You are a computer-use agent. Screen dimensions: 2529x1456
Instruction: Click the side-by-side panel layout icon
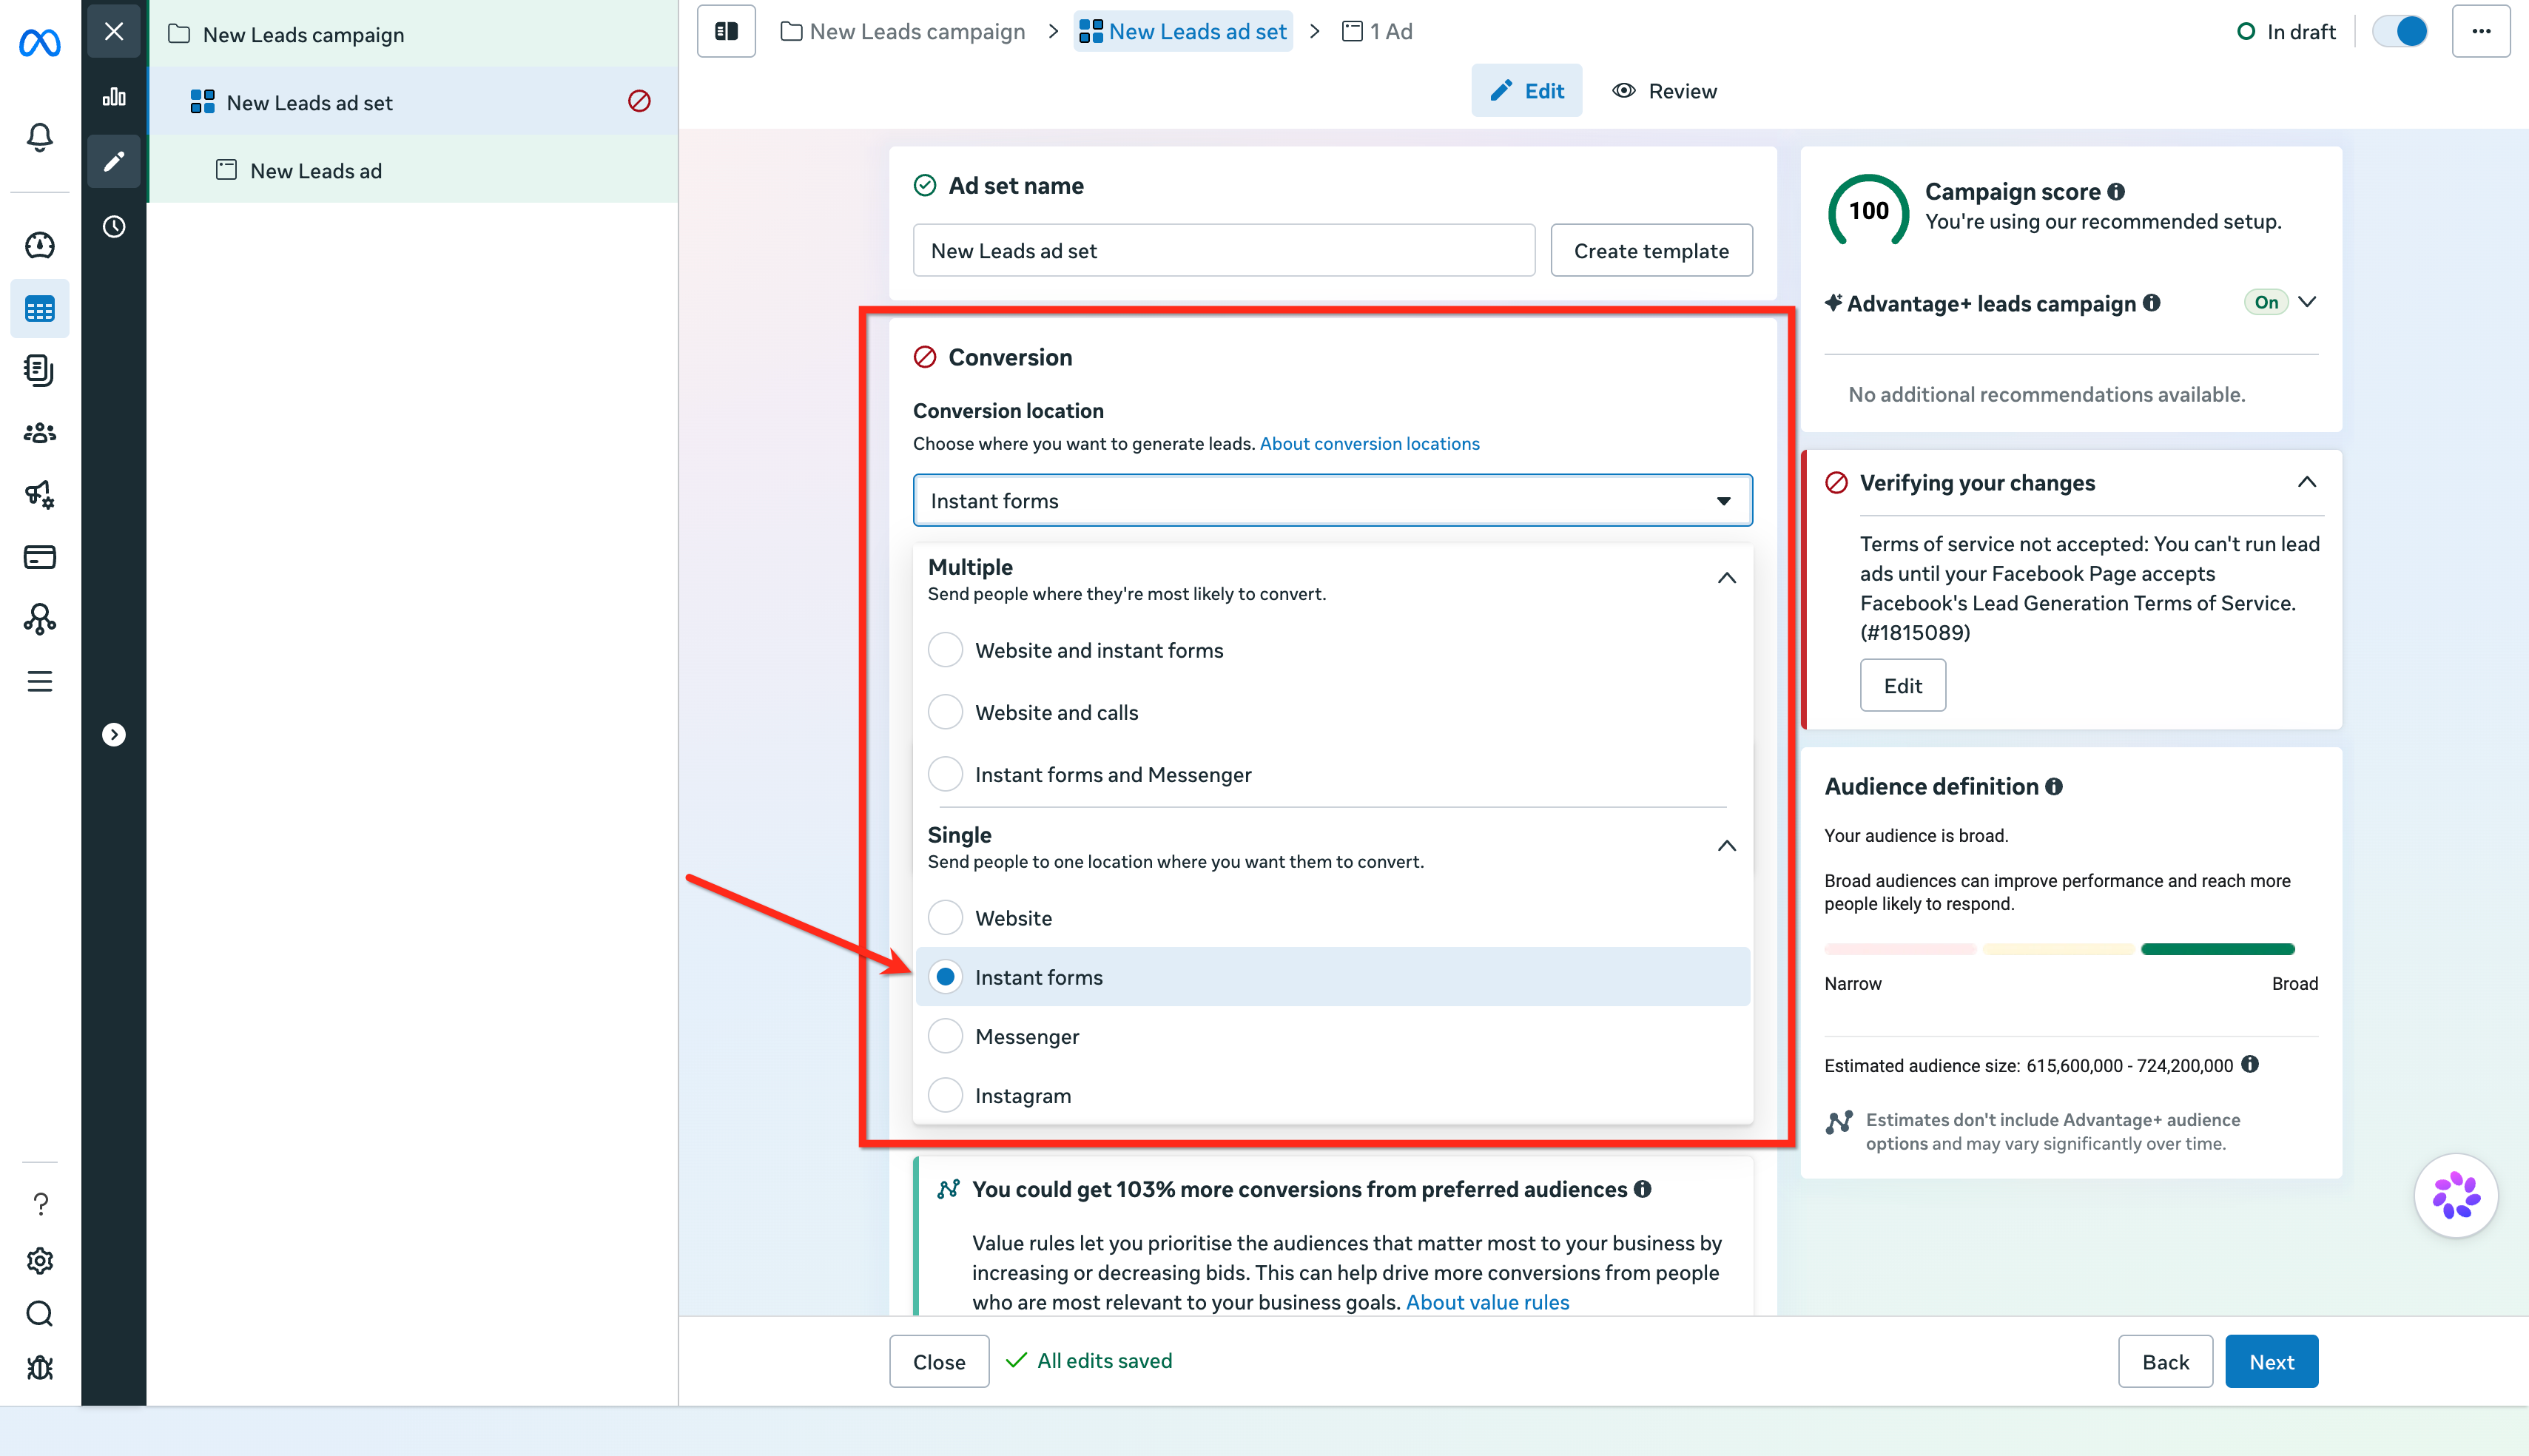726,31
